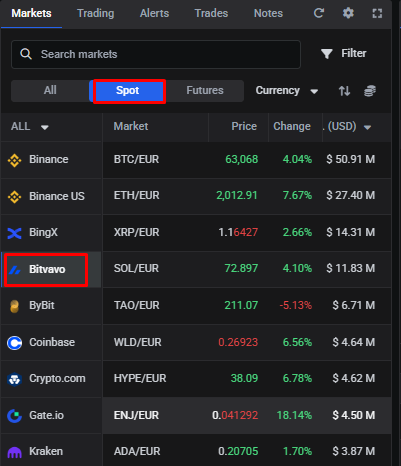This screenshot has height=466, width=401.
Task: Select Binance US exchange name
Action: [57, 196]
